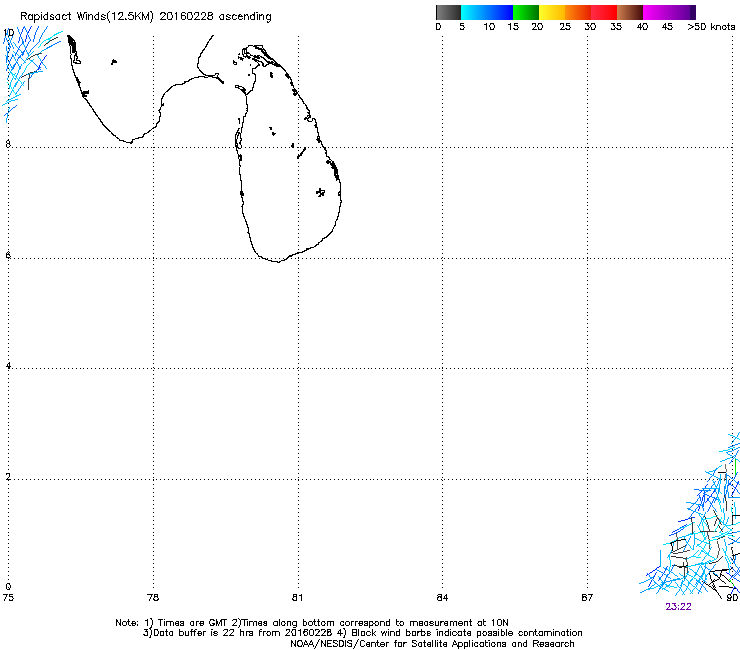Click the NOAA/NESDIS credit line
Screen dimensions: 740x650
432,644
